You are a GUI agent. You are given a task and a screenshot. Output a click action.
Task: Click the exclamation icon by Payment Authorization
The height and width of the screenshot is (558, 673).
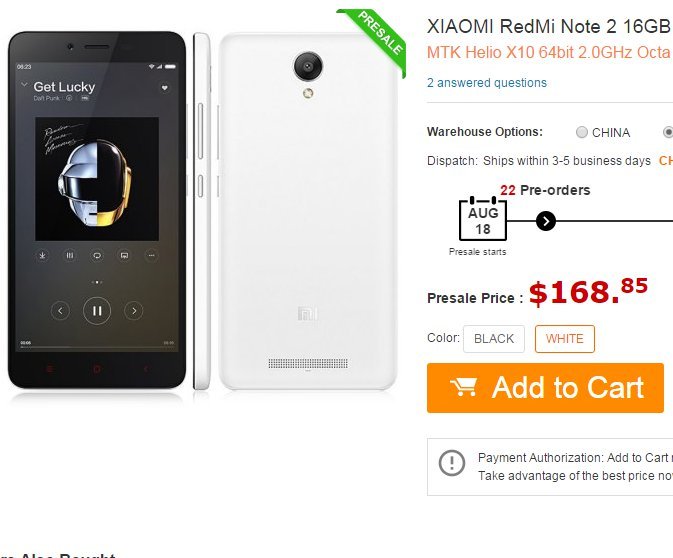[452, 464]
